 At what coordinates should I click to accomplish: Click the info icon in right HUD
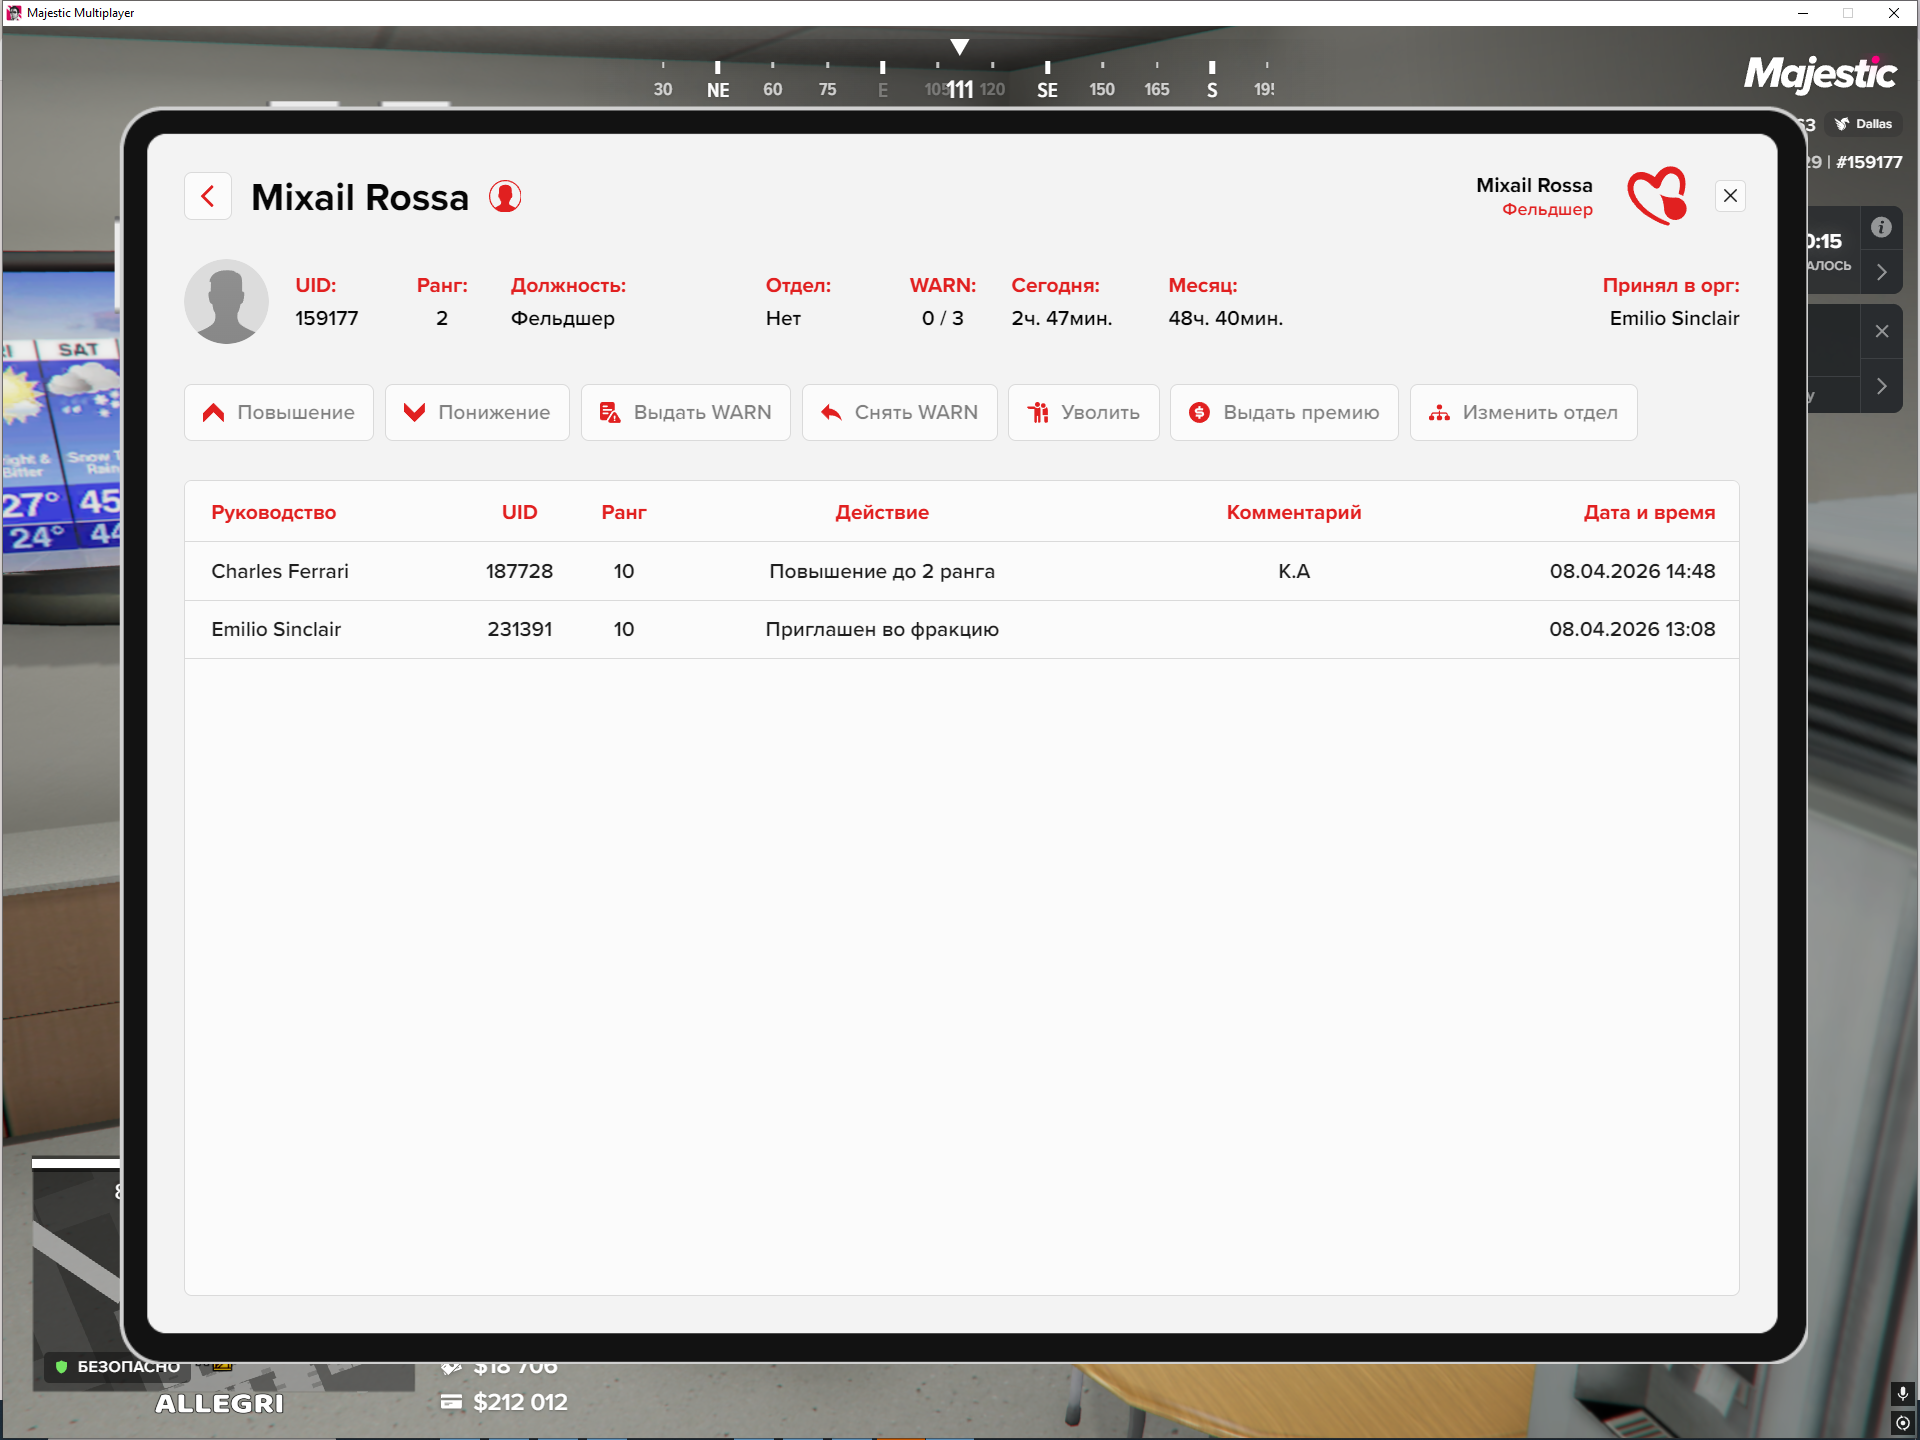[x=1881, y=227]
